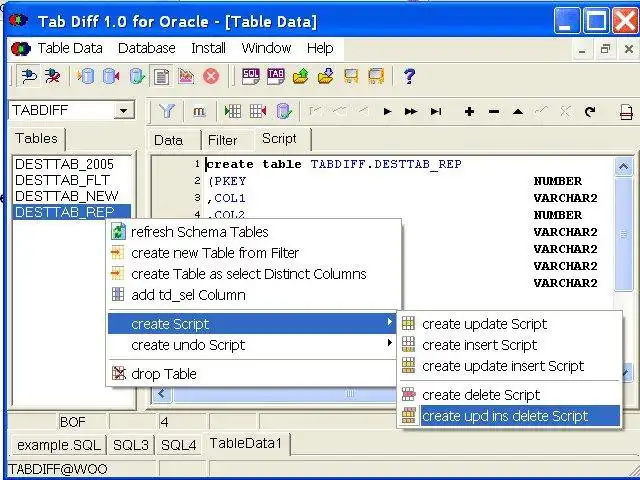Choose create insert Script in submenu
Viewport: 640px width, 480px height.
tap(509, 345)
